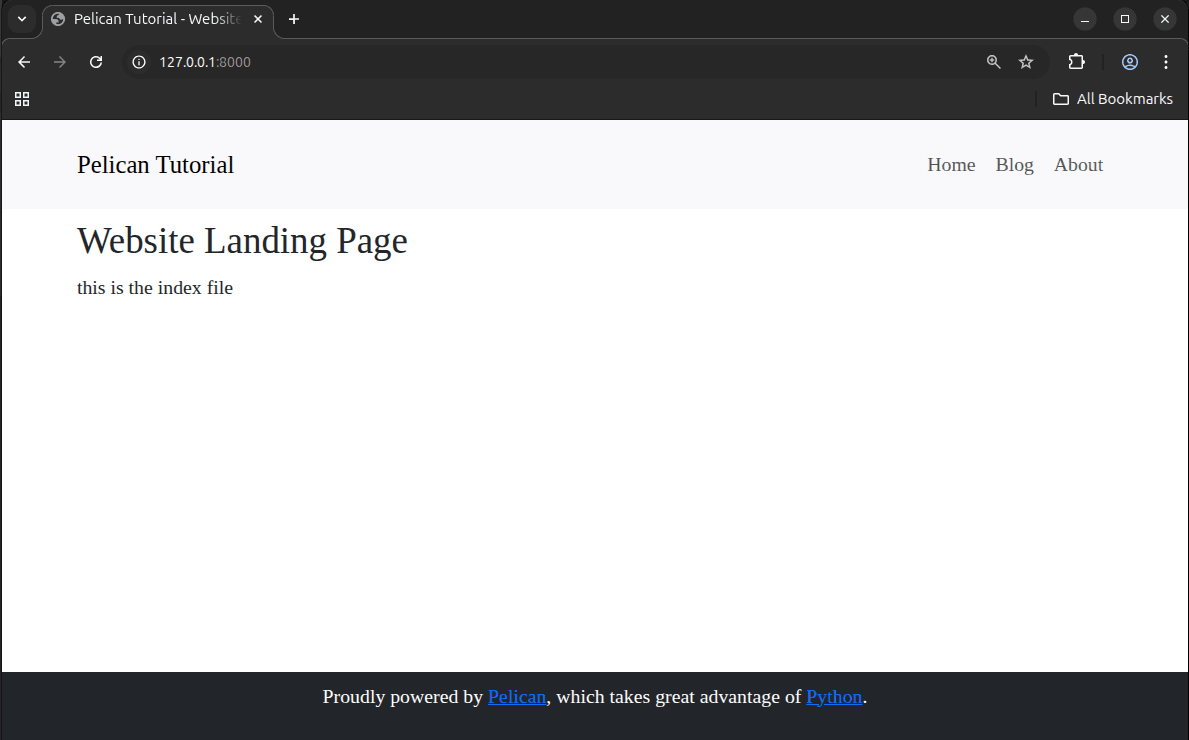Close the browser window
The width and height of the screenshot is (1189, 740).
(1165, 19)
